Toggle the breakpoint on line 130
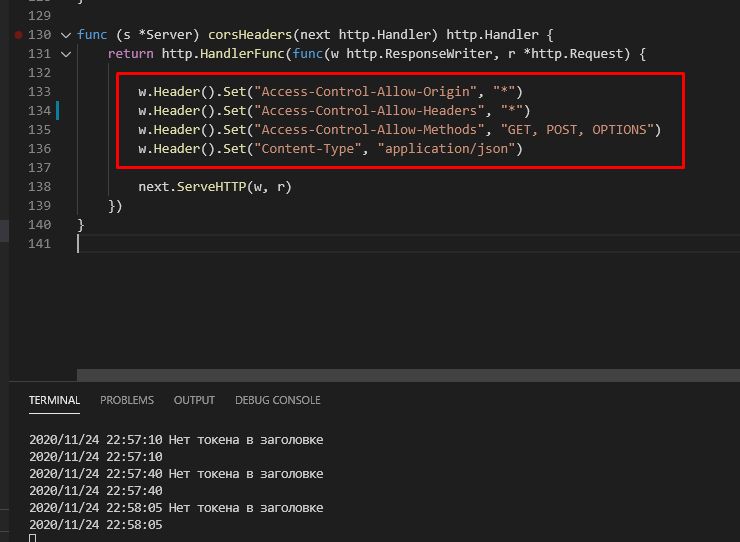Screen dimensions: 740x542 (x=18, y=35)
